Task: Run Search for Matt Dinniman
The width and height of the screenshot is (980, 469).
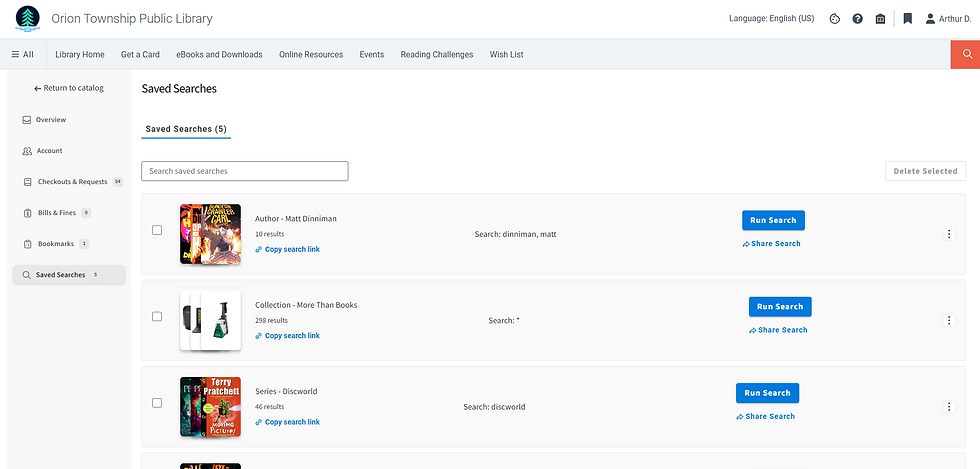Action: click(x=773, y=220)
